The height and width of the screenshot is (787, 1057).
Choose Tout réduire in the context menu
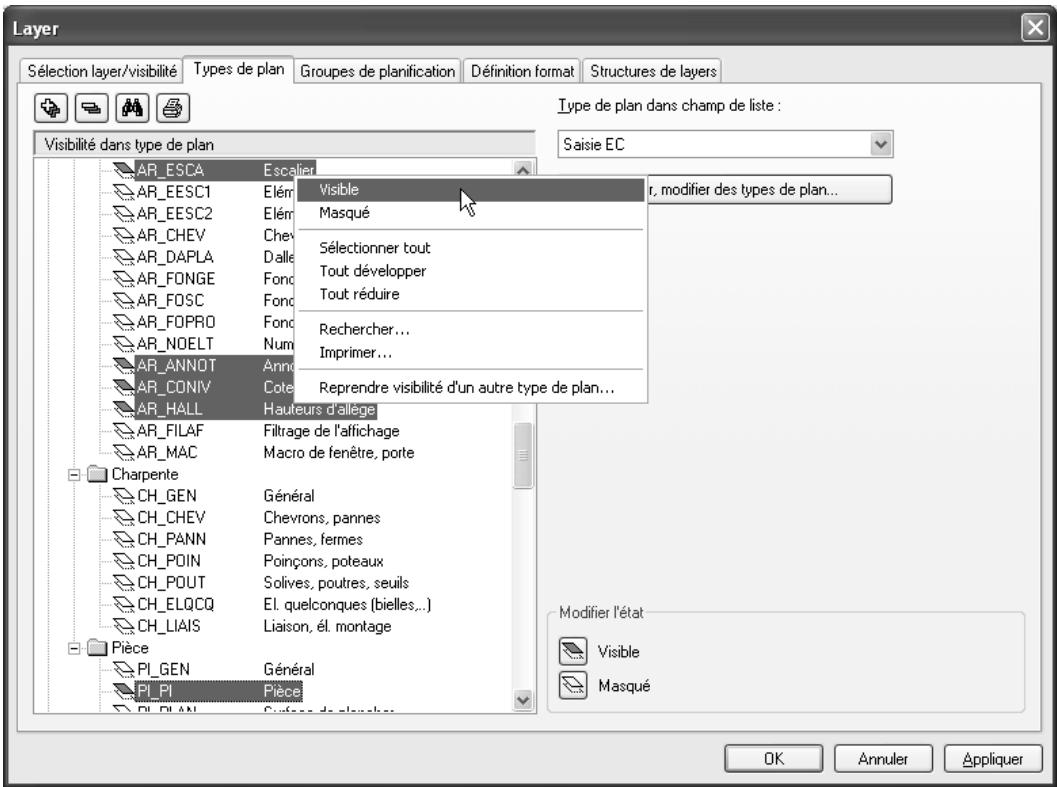coord(471,293)
